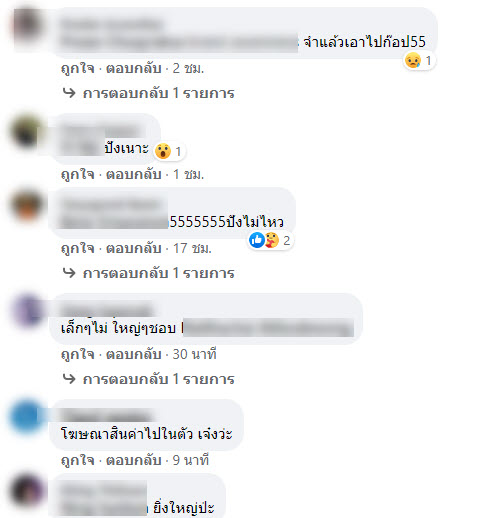Click the sad reaction emoji on first comment
The image size is (481, 518).
point(413,60)
